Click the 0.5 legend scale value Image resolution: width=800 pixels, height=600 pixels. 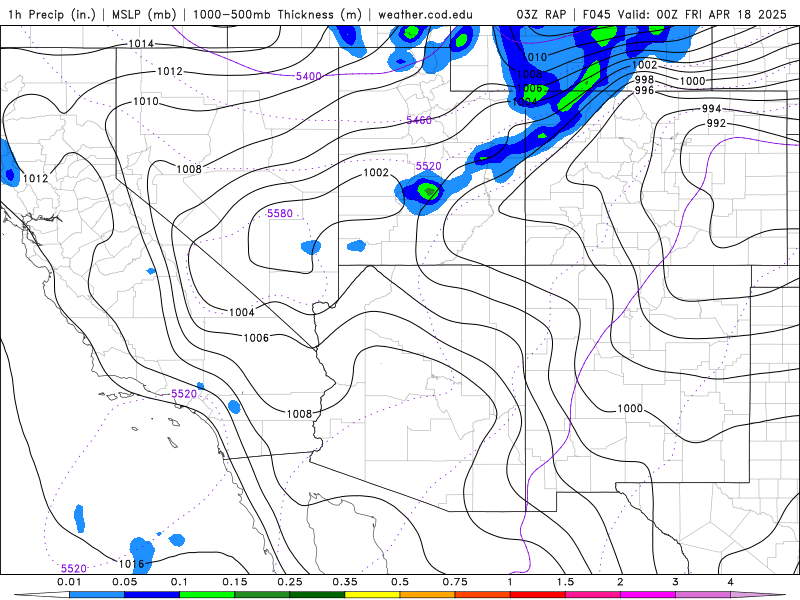click(400, 582)
